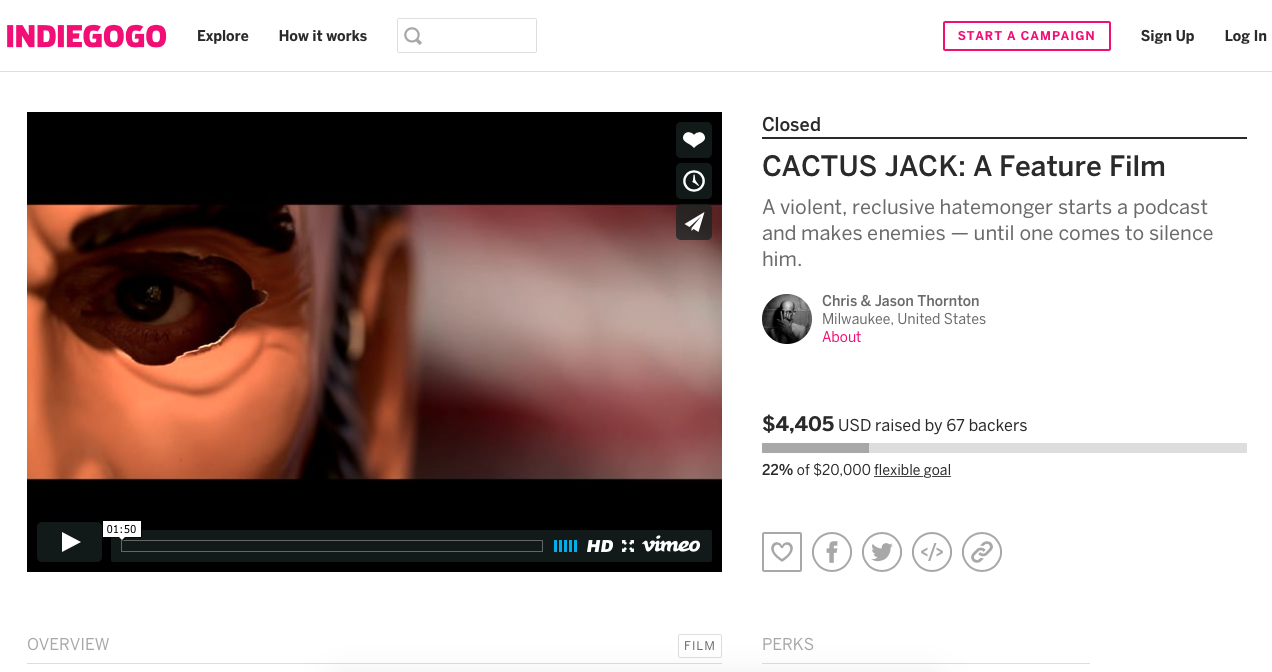The image size is (1272, 672).
Task: Open Chris & Jason Thornton profile
Action: pyautogui.click(x=900, y=301)
